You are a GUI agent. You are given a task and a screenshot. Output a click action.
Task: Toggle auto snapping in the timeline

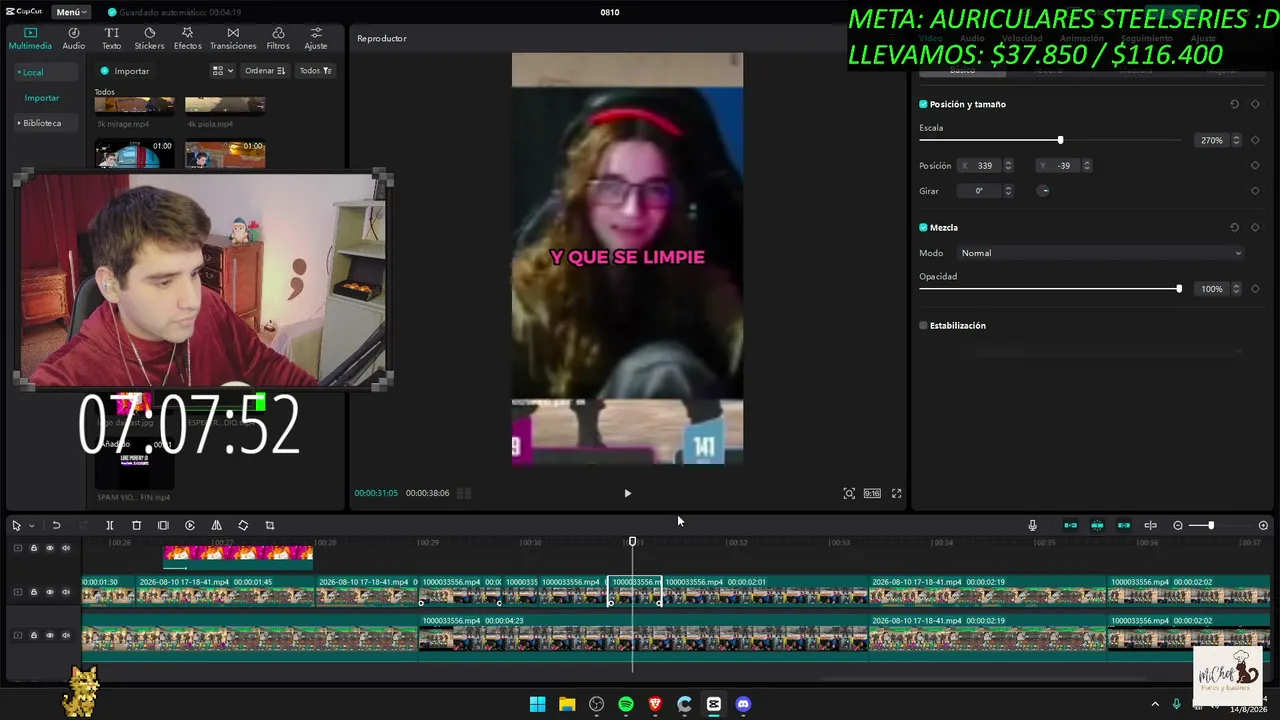click(x=1097, y=525)
